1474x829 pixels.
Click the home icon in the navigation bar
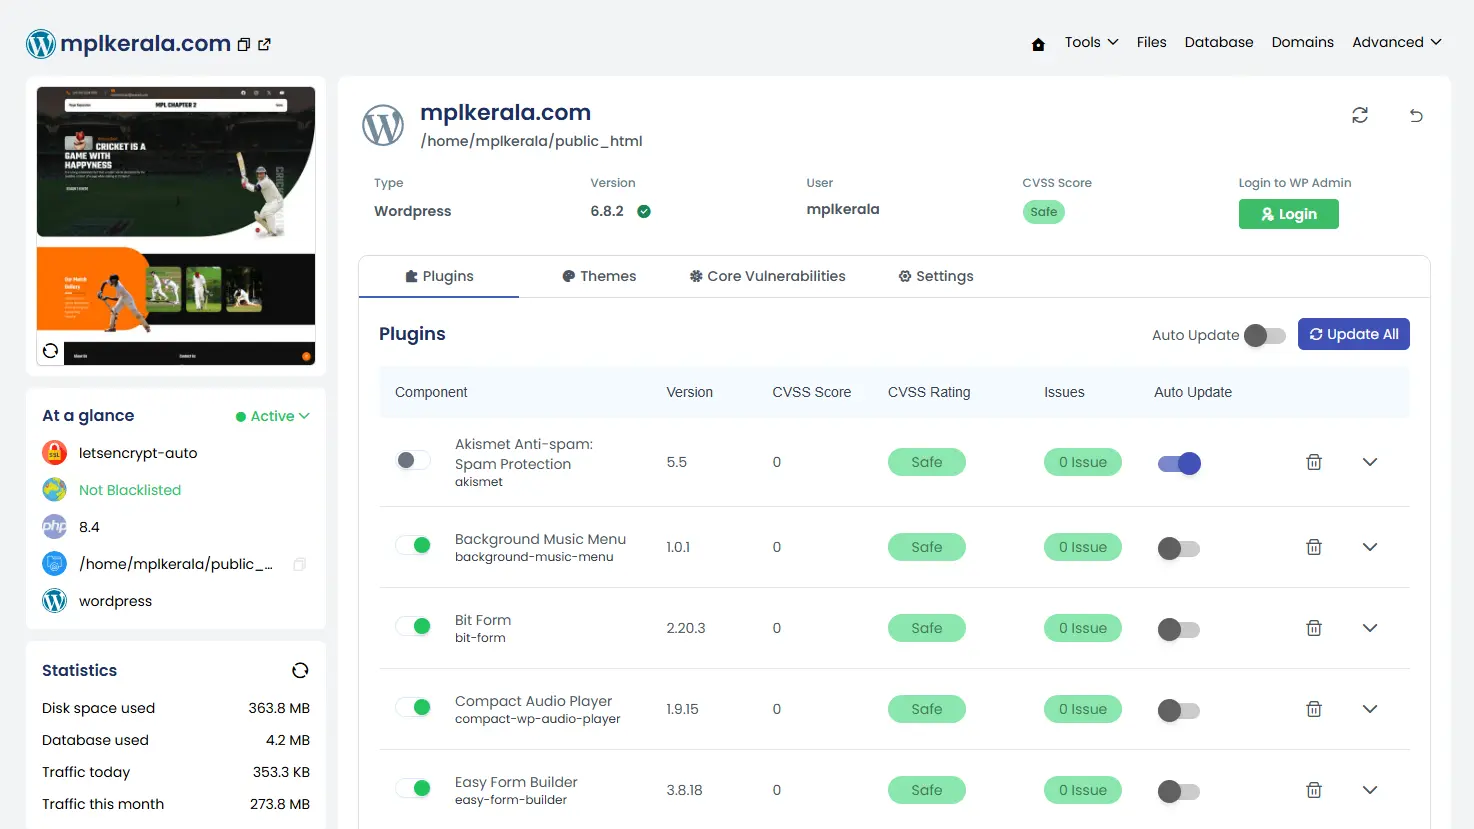tap(1038, 43)
